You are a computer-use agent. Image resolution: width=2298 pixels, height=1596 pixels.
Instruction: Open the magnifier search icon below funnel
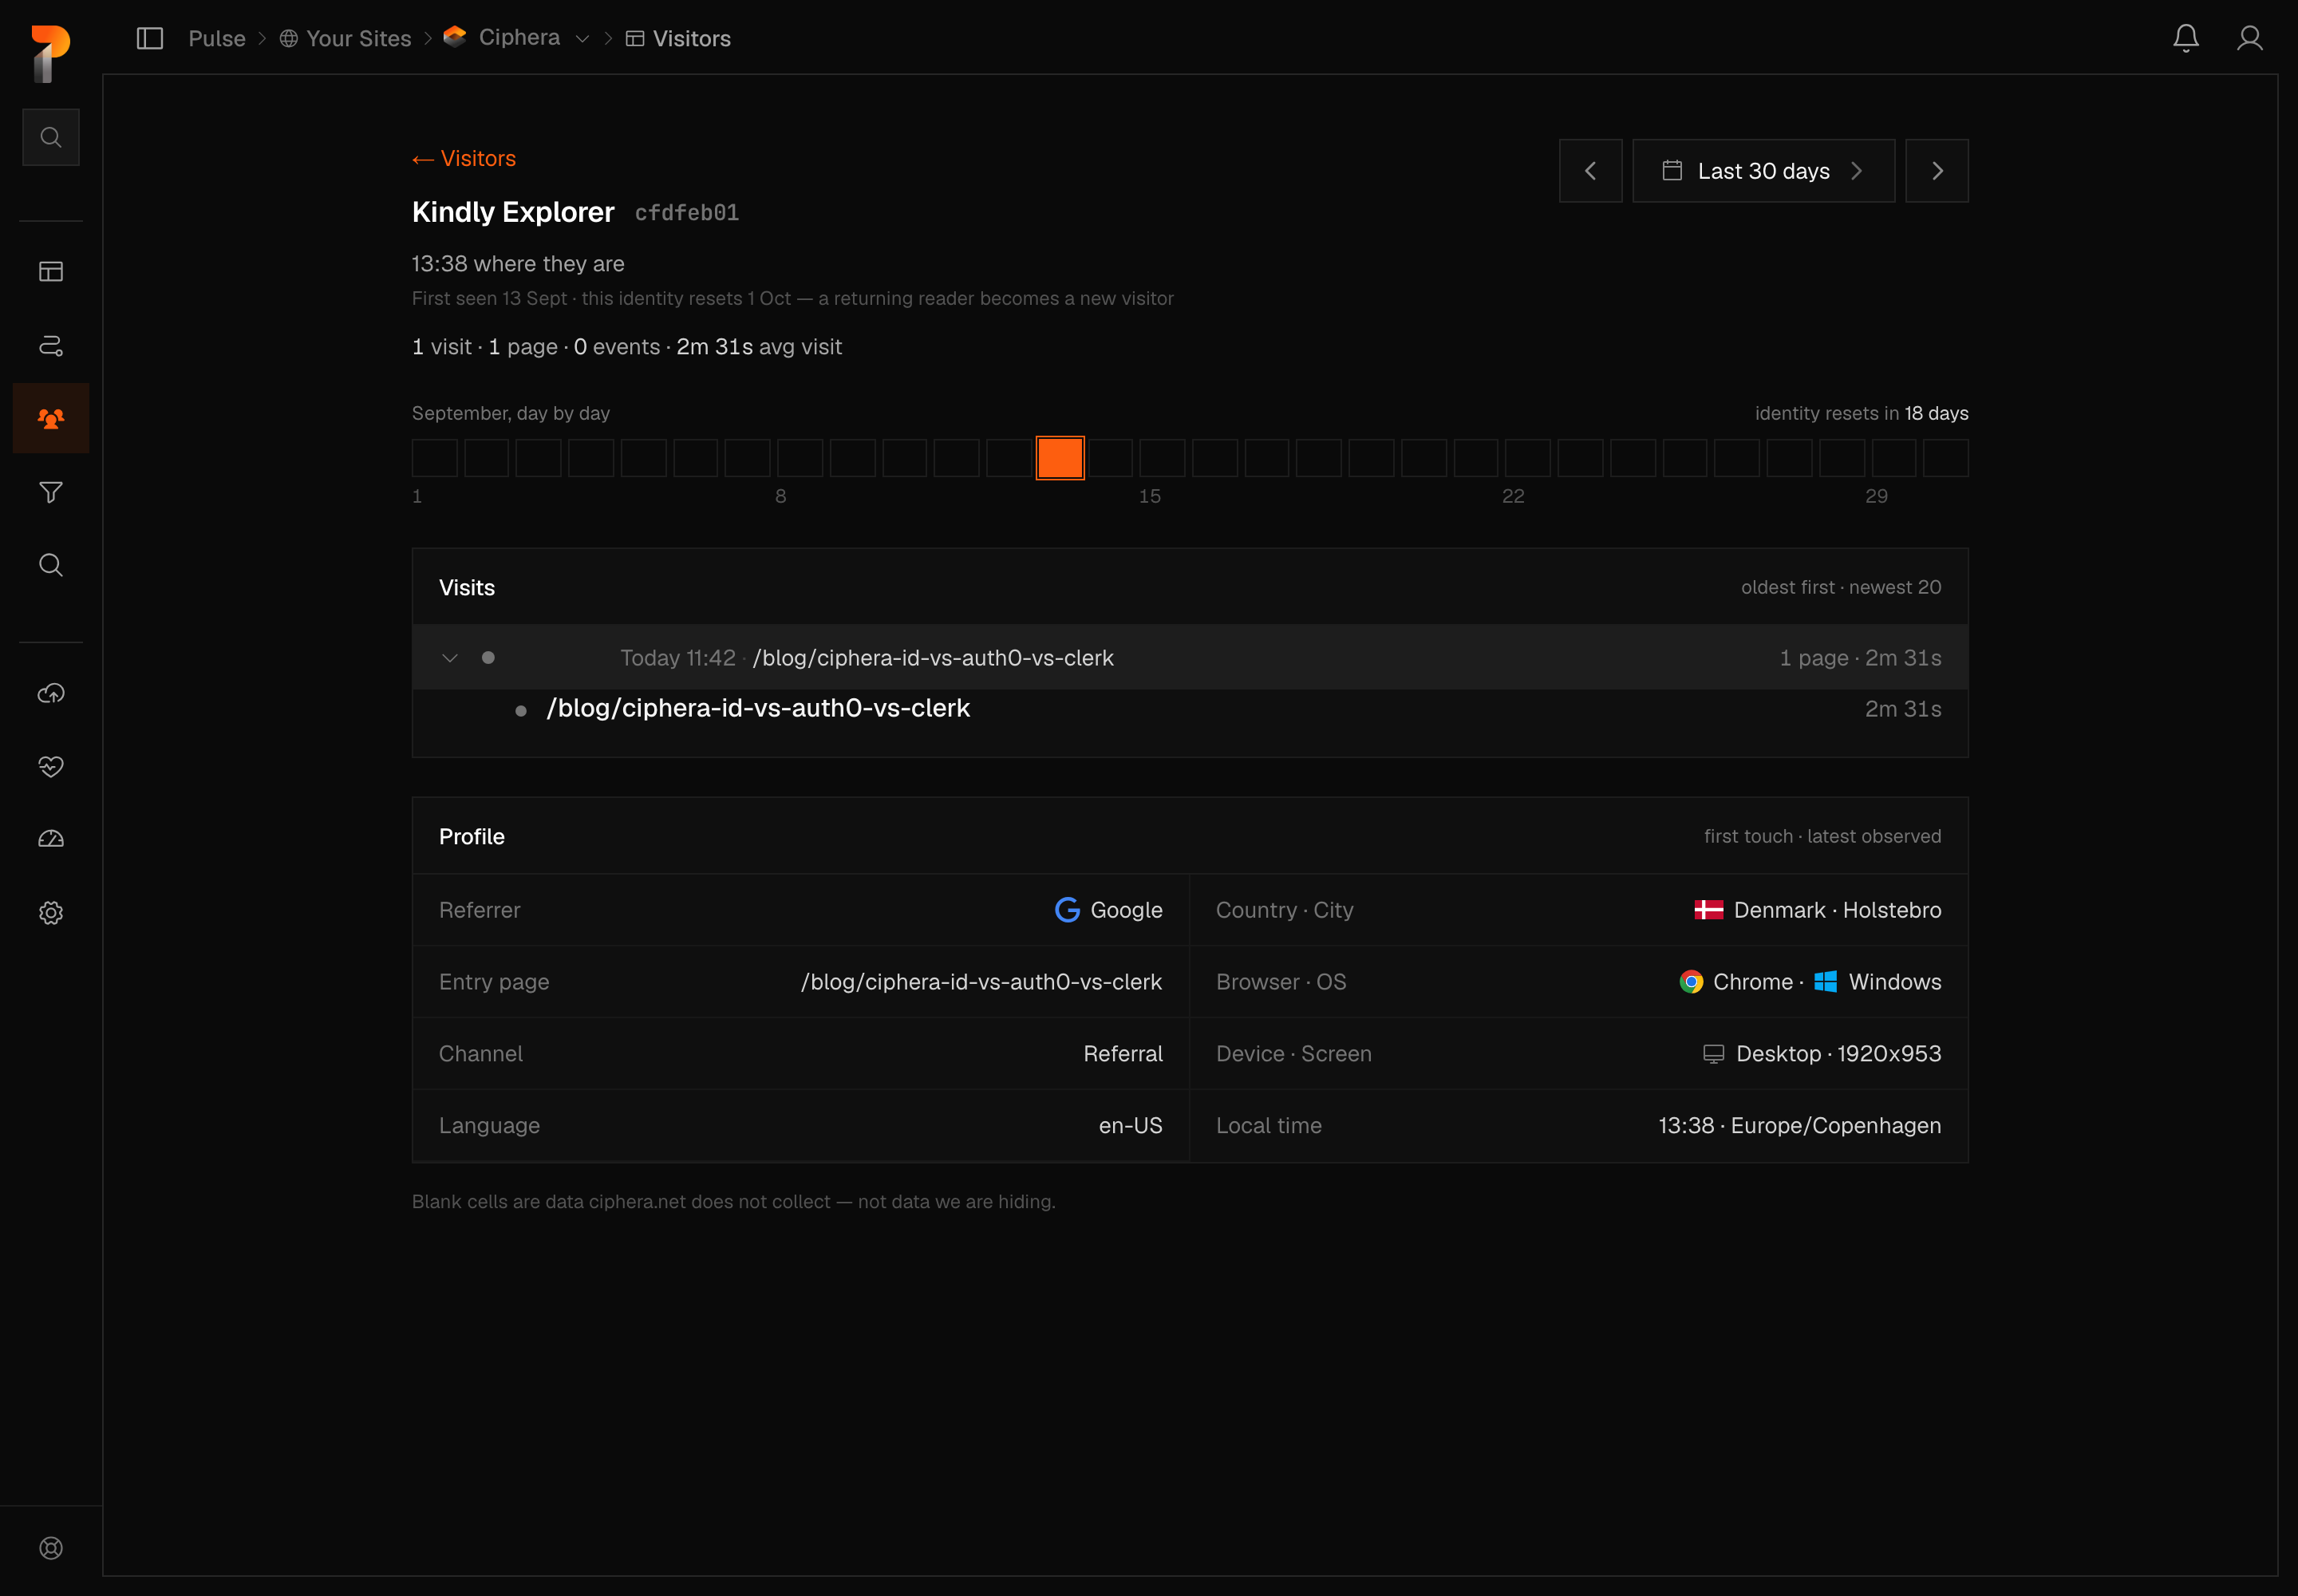point(51,565)
